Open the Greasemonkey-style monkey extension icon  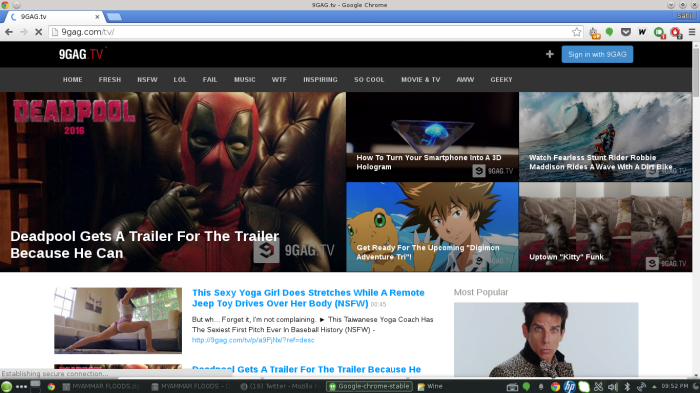[x=594, y=32]
